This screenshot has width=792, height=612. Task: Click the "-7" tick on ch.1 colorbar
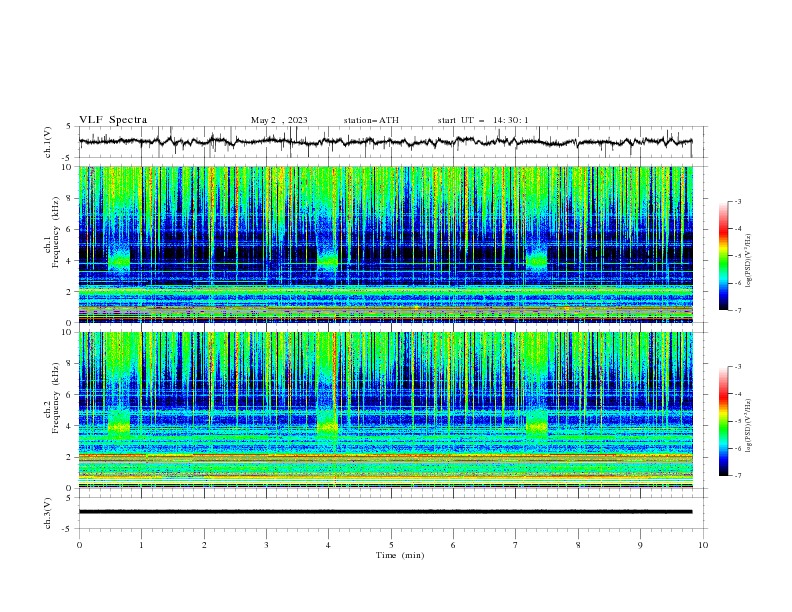coord(738,310)
